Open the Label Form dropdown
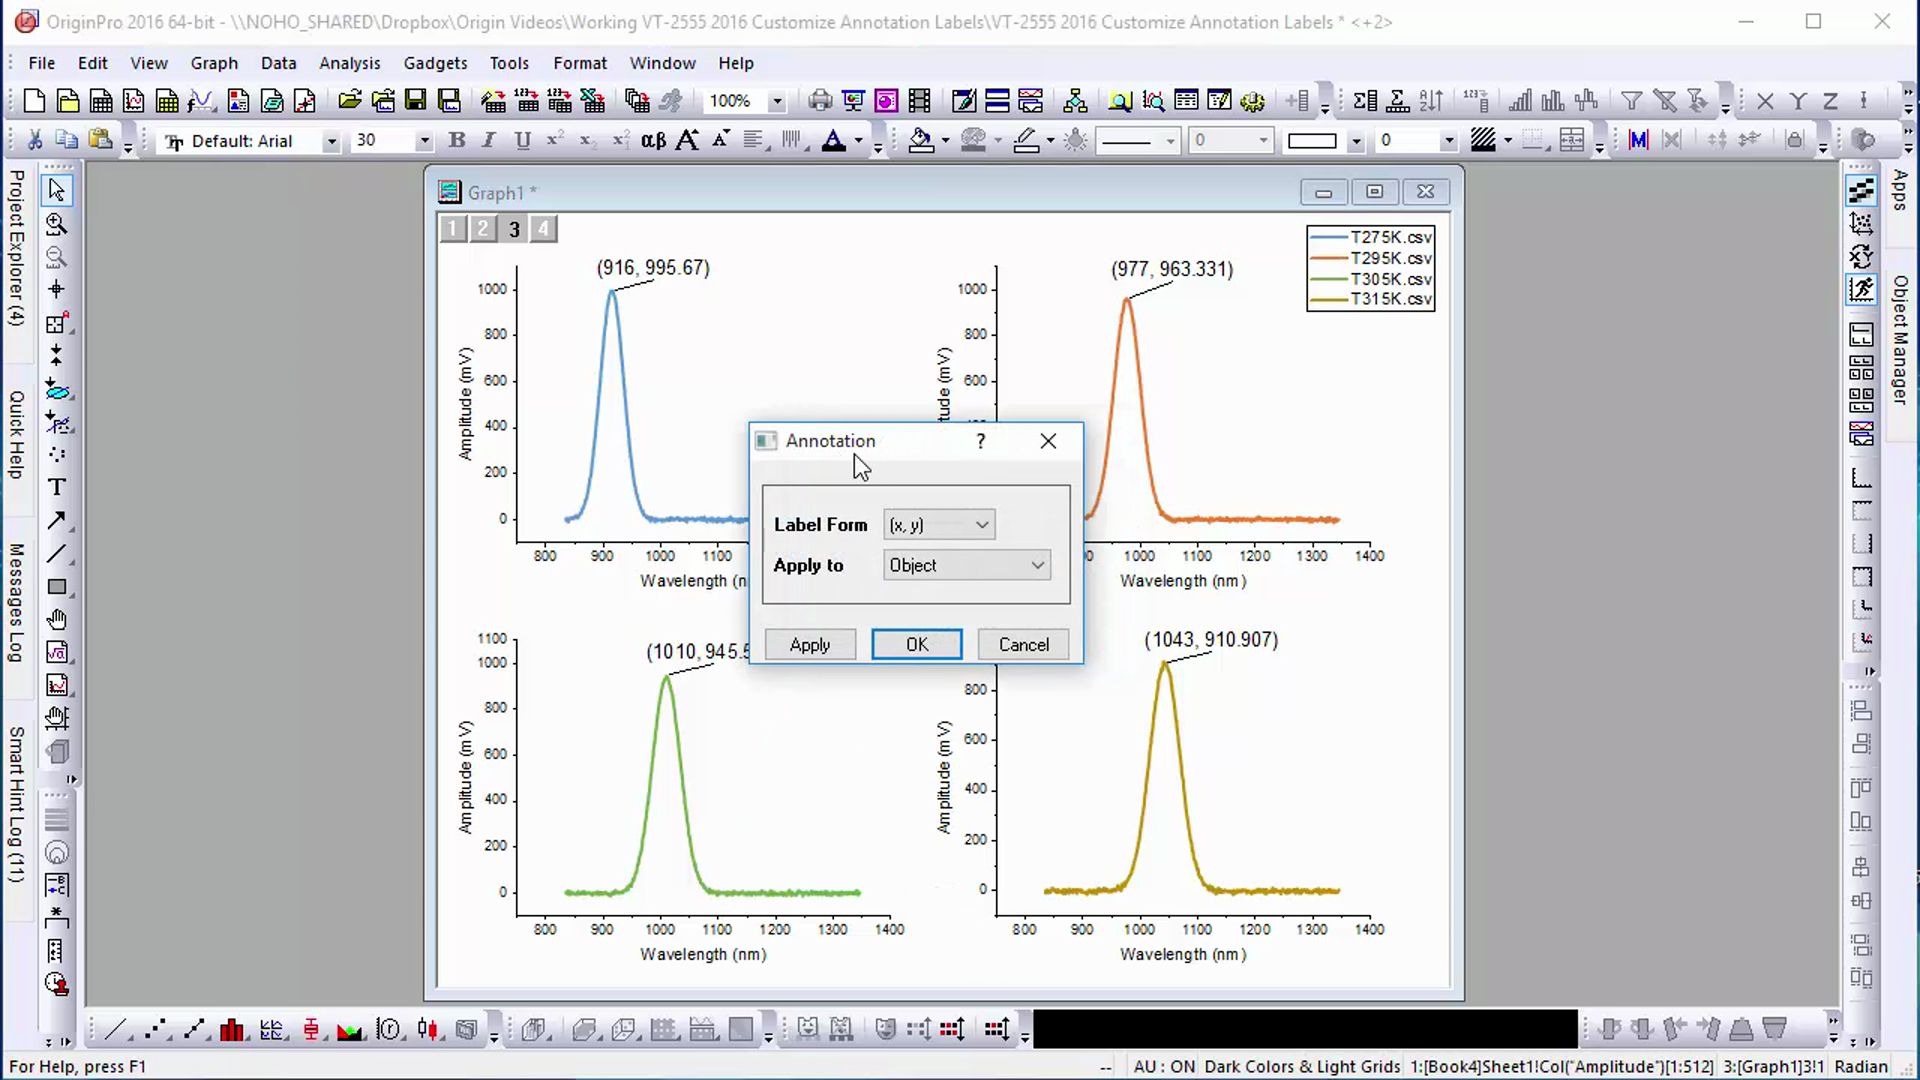 (x=939, y=525)
